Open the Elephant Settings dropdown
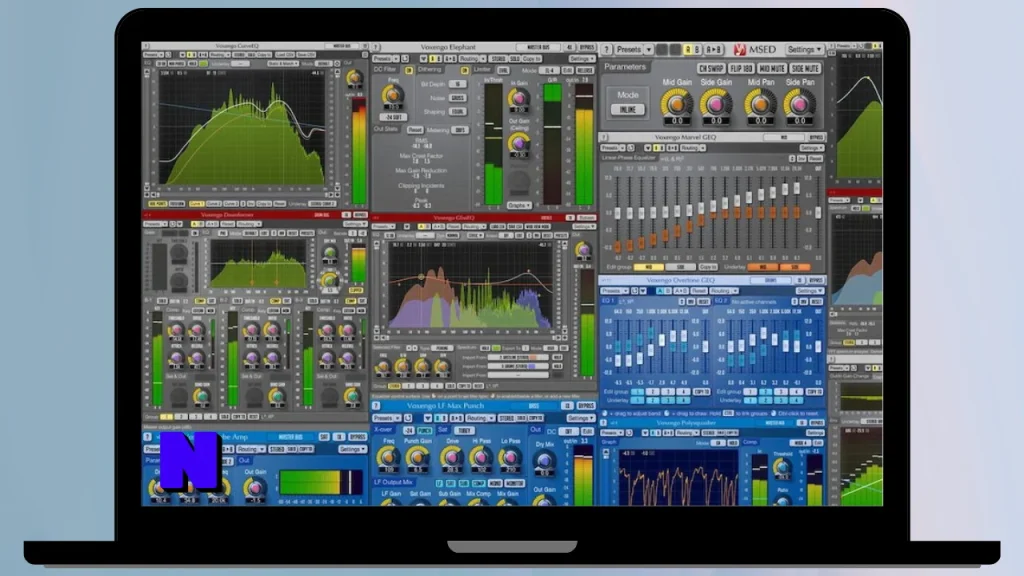The image size is (1024, 576). pos(581,59)
